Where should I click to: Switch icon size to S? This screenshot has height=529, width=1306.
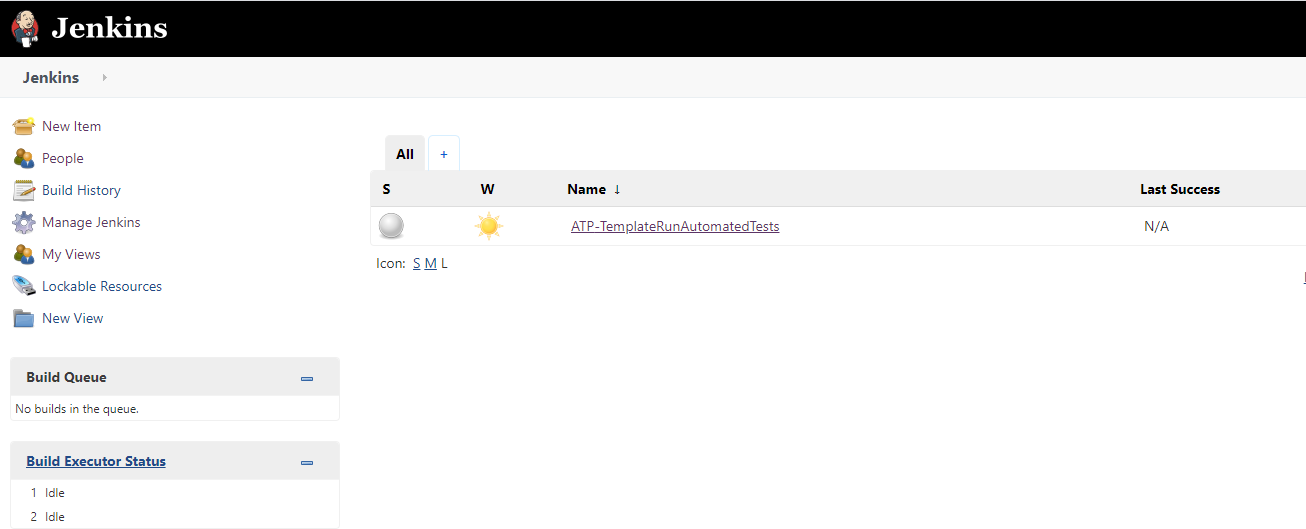pos(416,263)
